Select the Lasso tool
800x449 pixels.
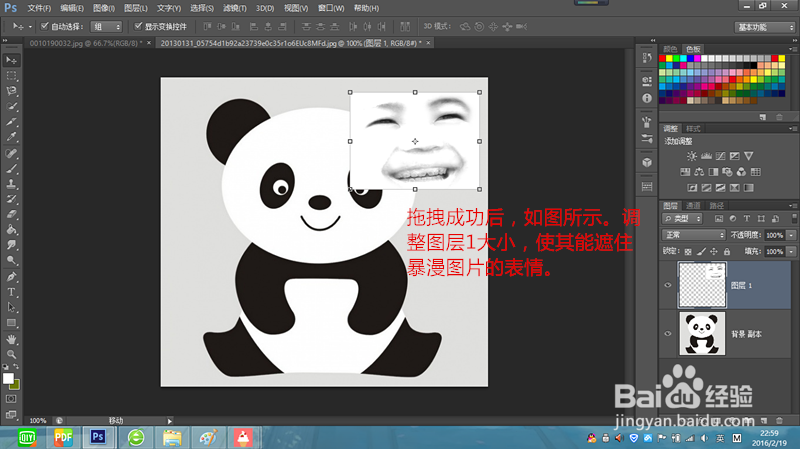coord(11,91)
